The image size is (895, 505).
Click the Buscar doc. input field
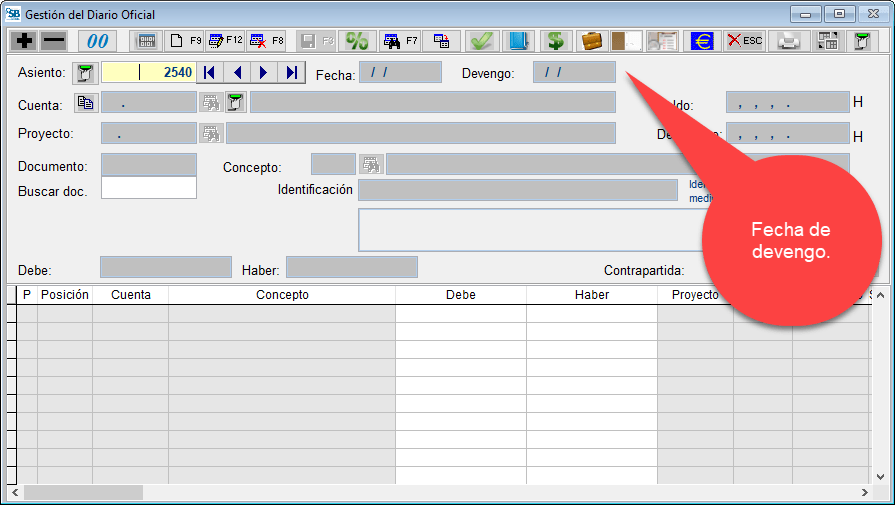tap(149, 188)
